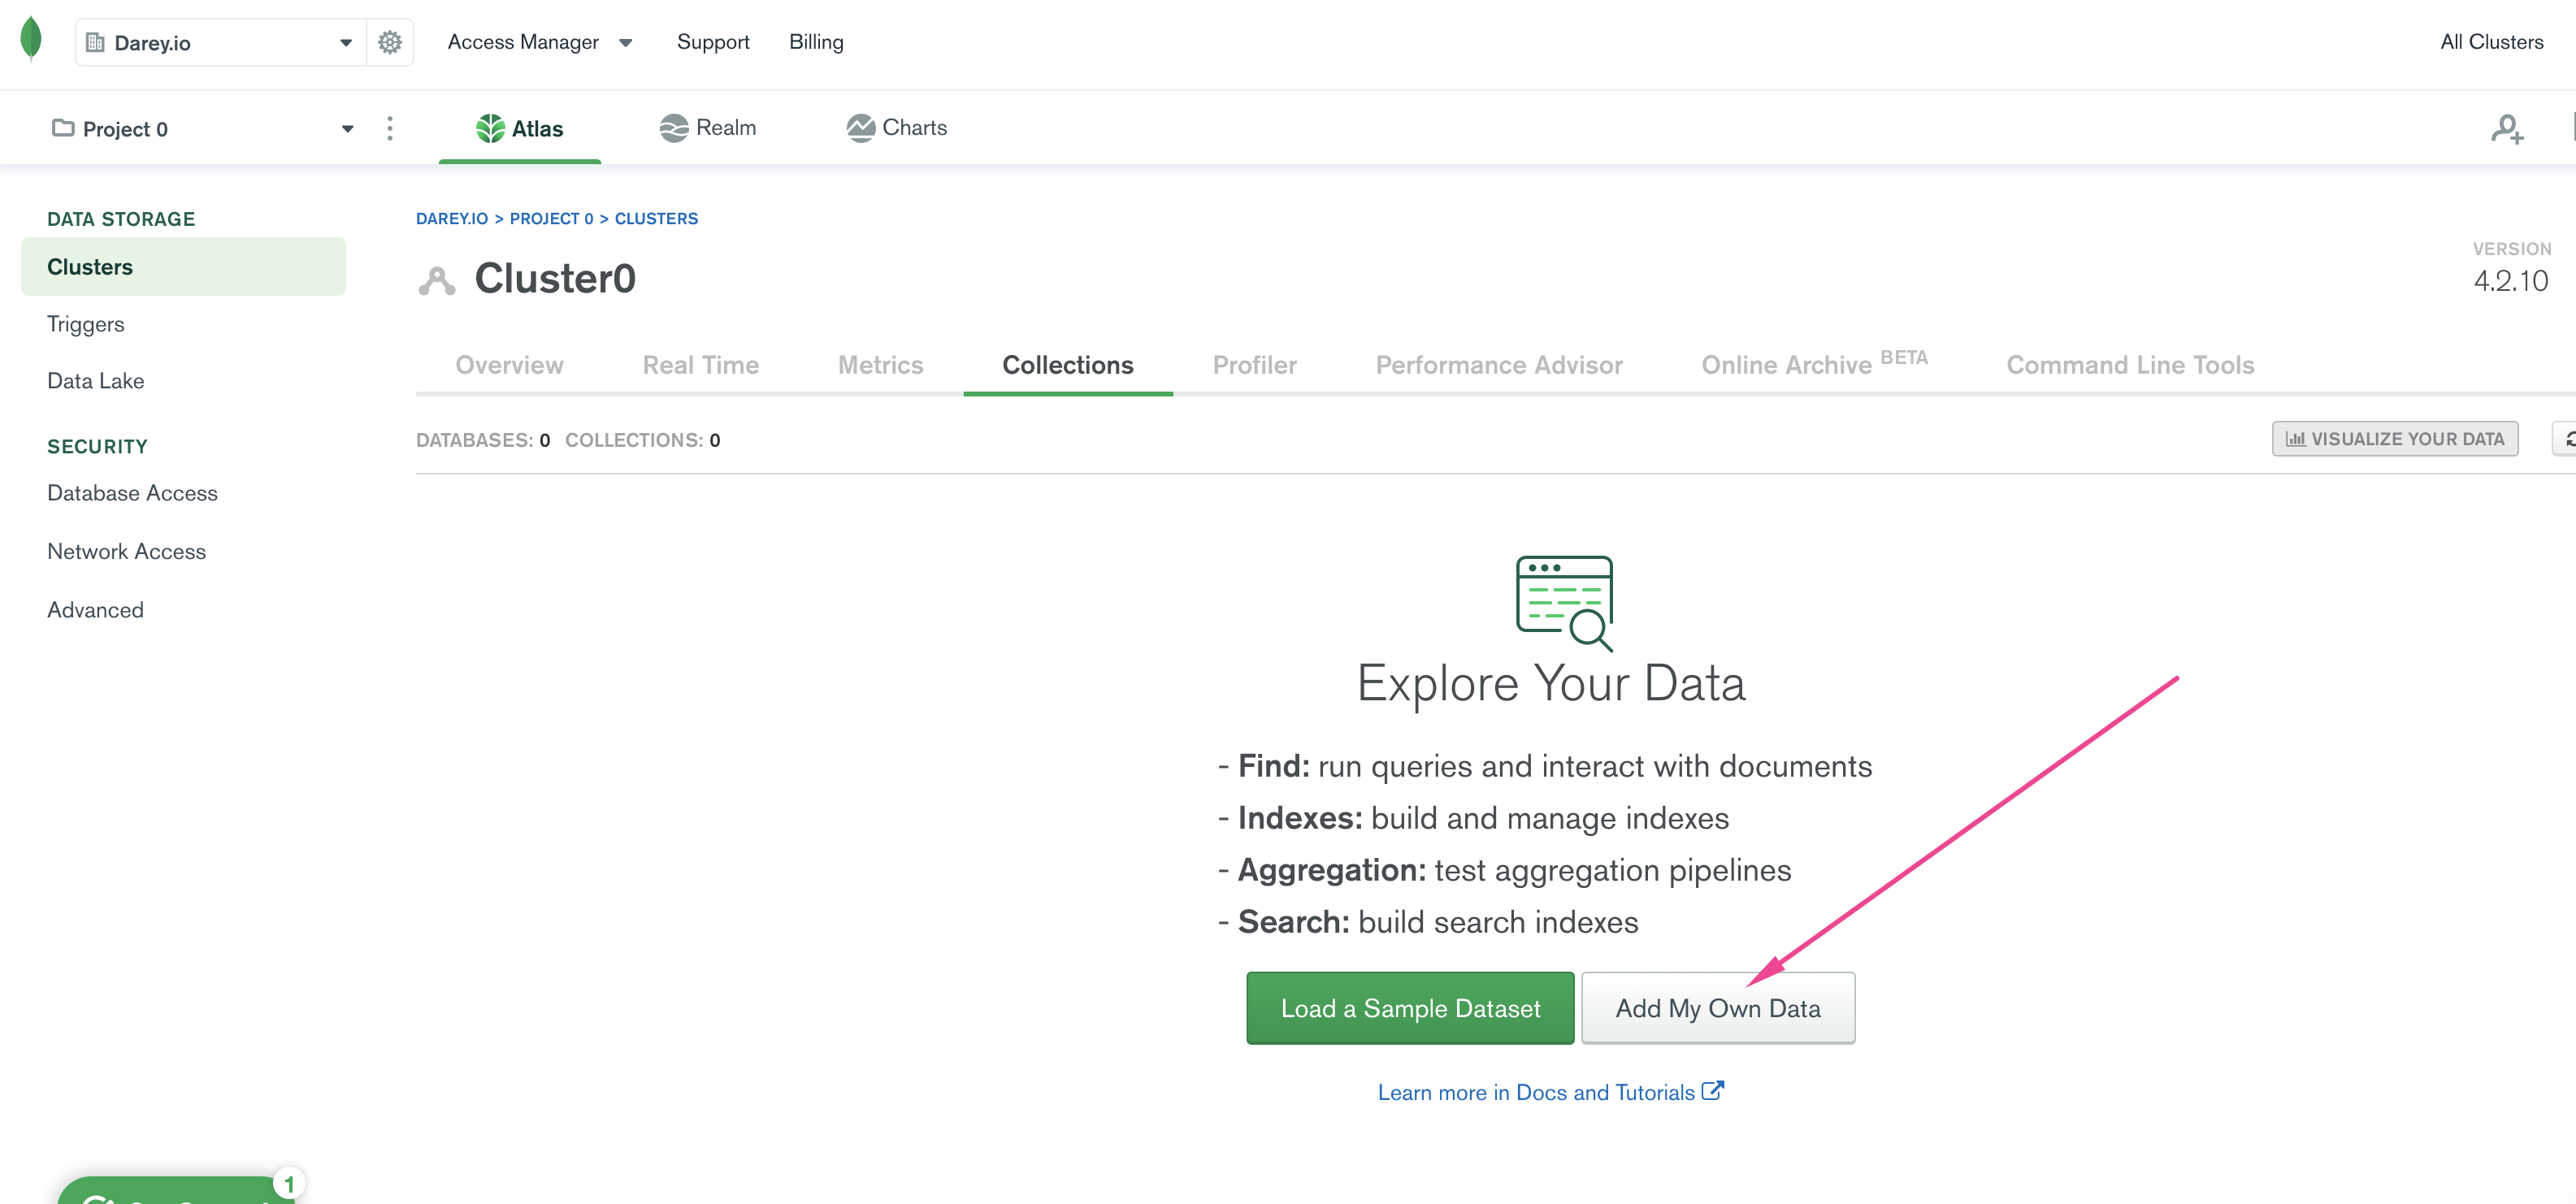The image size is (2576, 1204).
Task: Click Load a Sample Dataset
Action: pos(1410,1008)
